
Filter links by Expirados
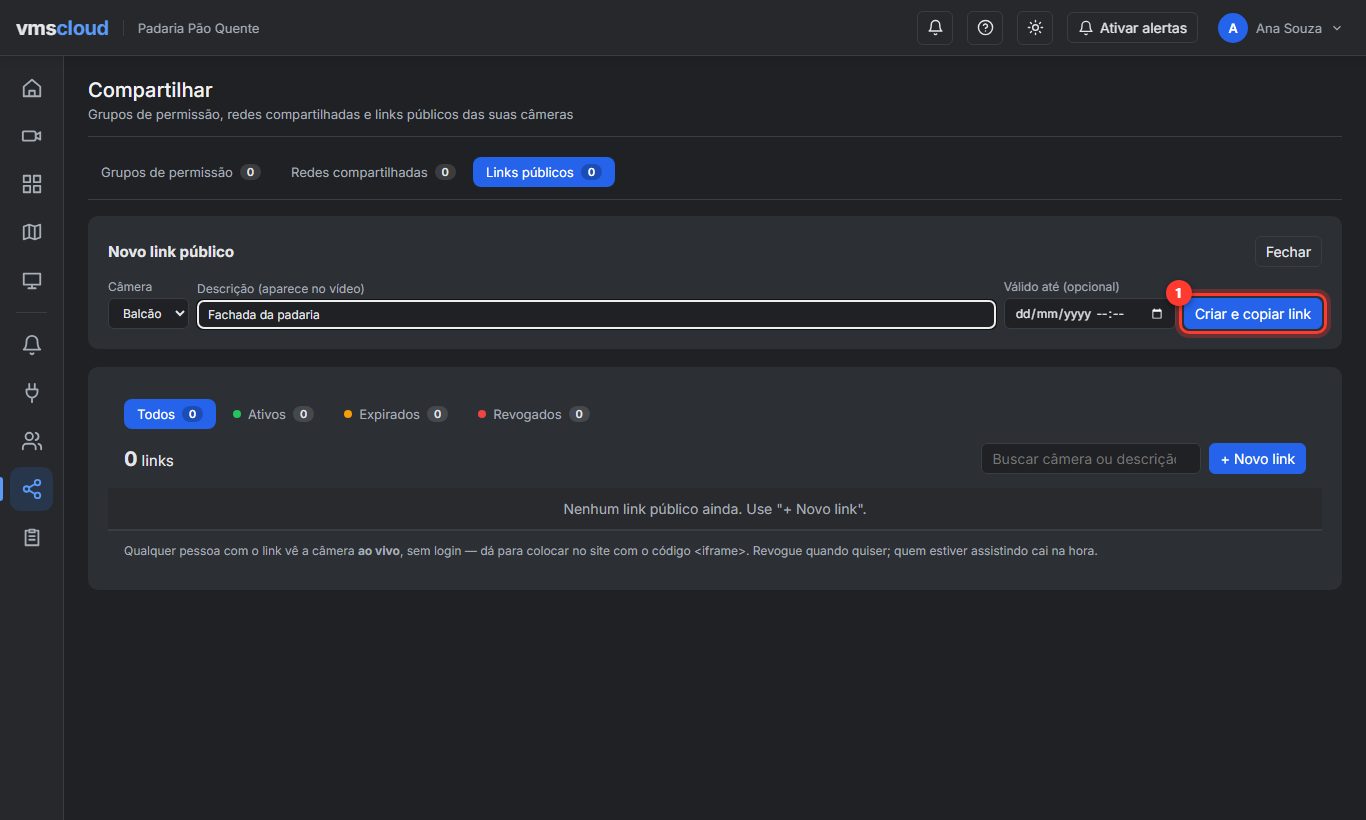(x=396, y=414)
